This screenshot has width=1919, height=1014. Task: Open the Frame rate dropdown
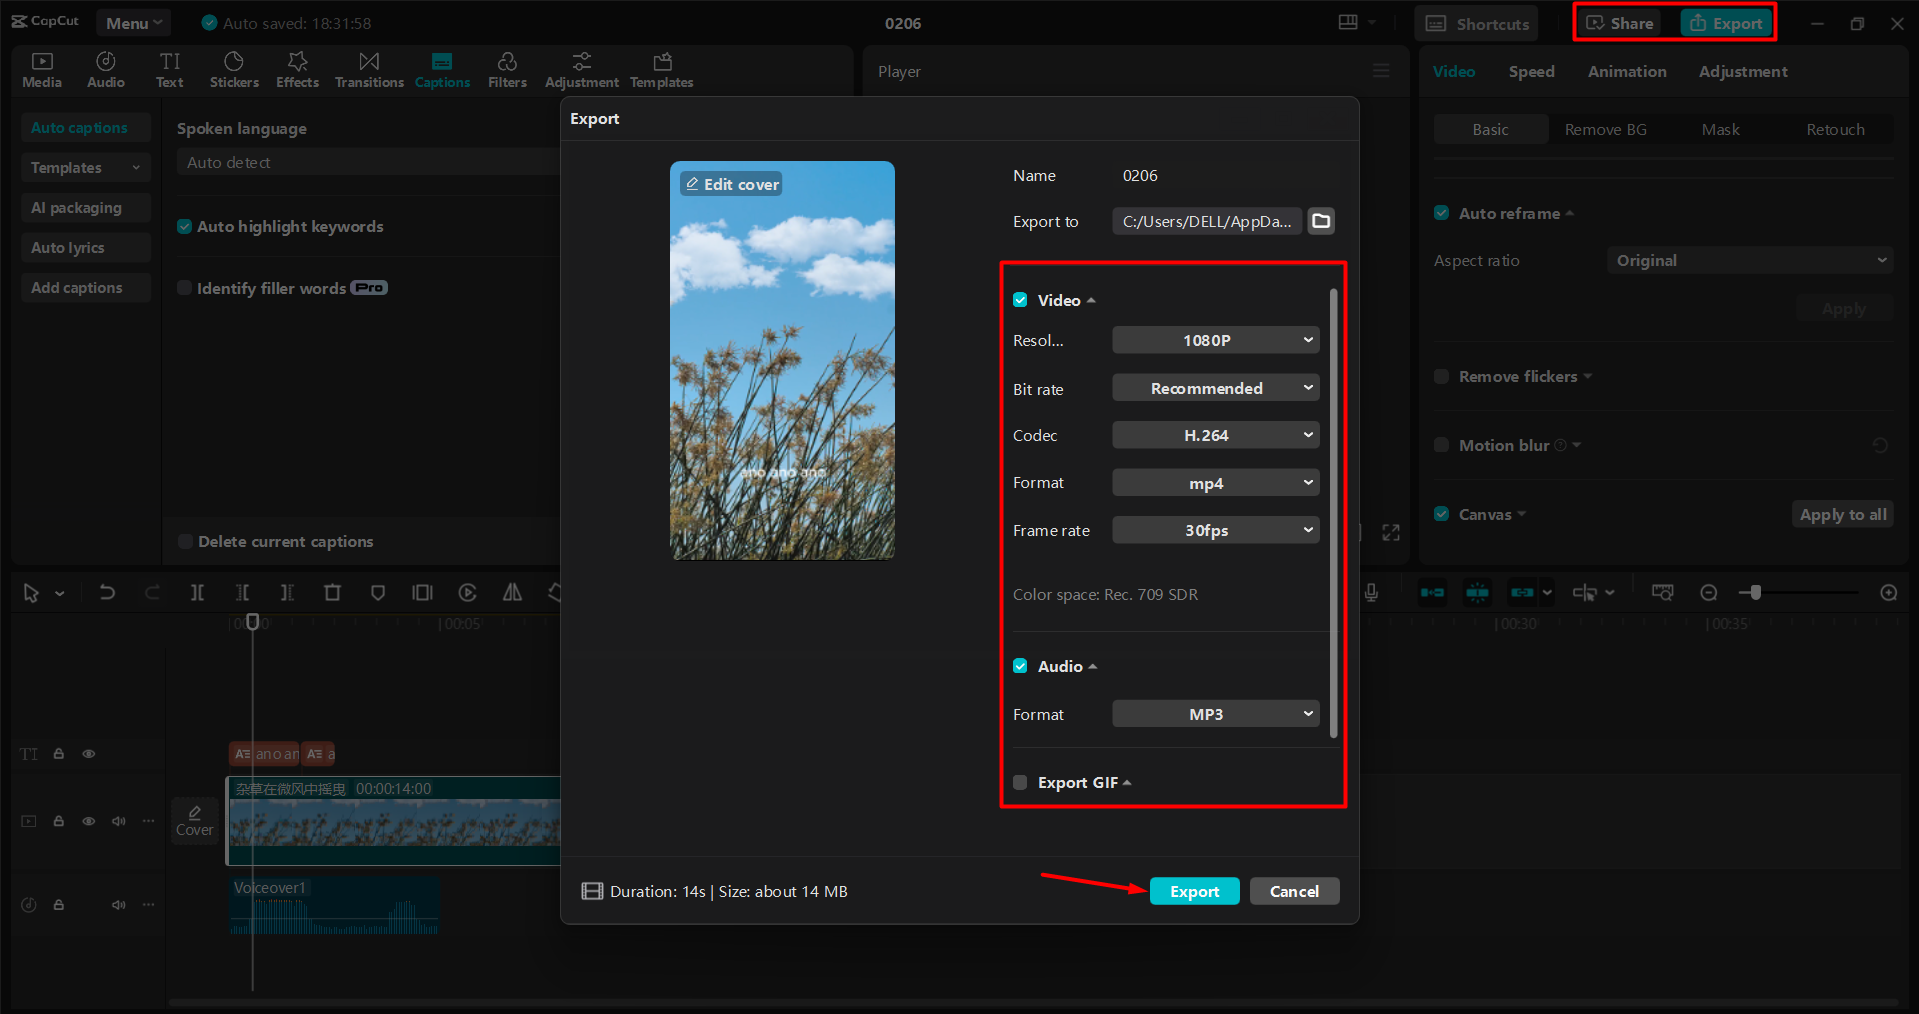pos(1215,530)
